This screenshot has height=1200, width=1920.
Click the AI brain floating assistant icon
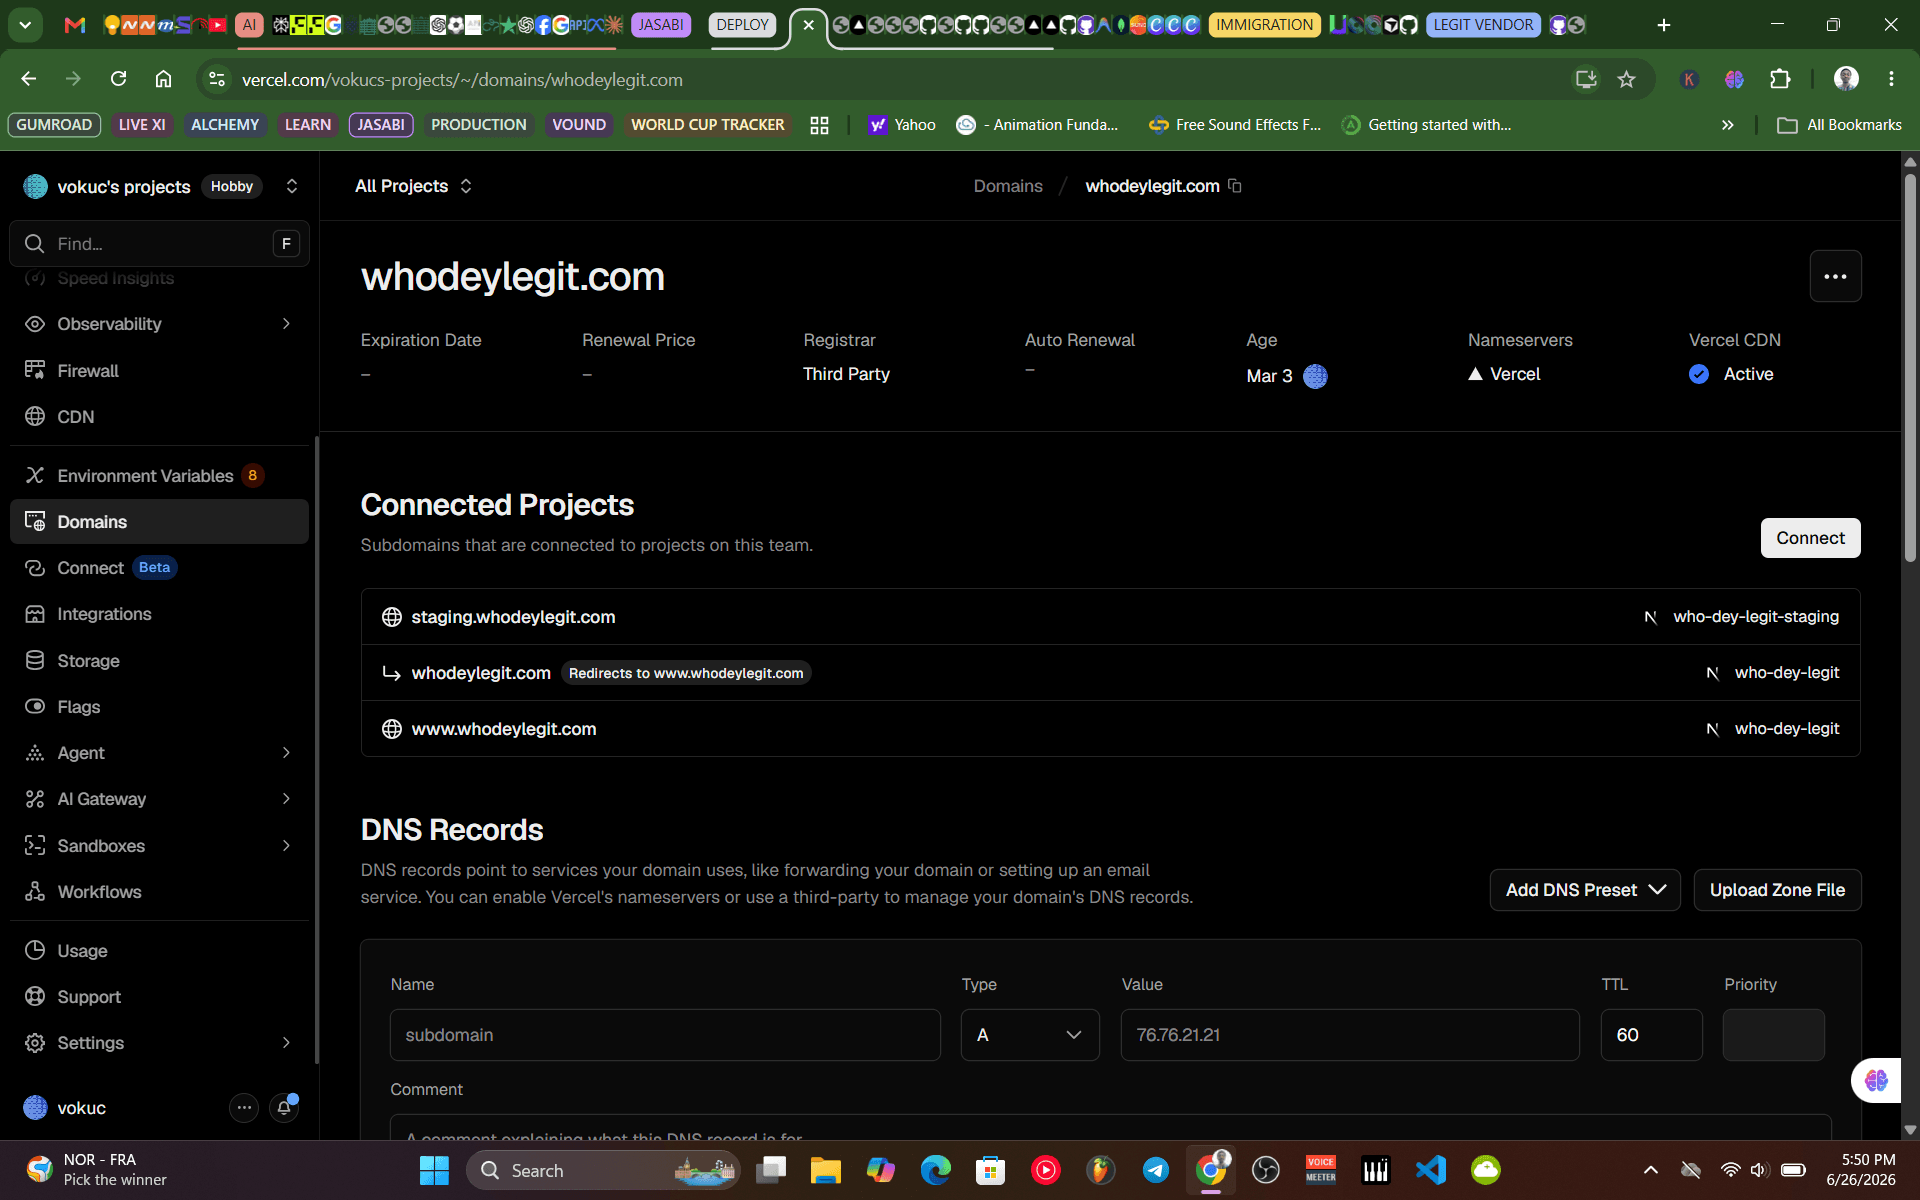point(1876,1080)
